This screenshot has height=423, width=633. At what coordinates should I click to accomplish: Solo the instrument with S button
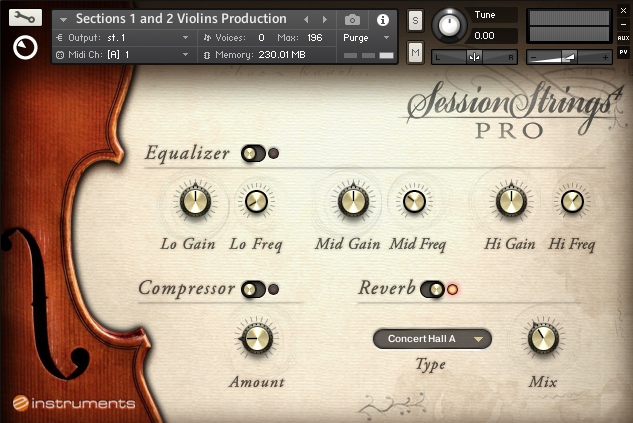tap(415, 20)
